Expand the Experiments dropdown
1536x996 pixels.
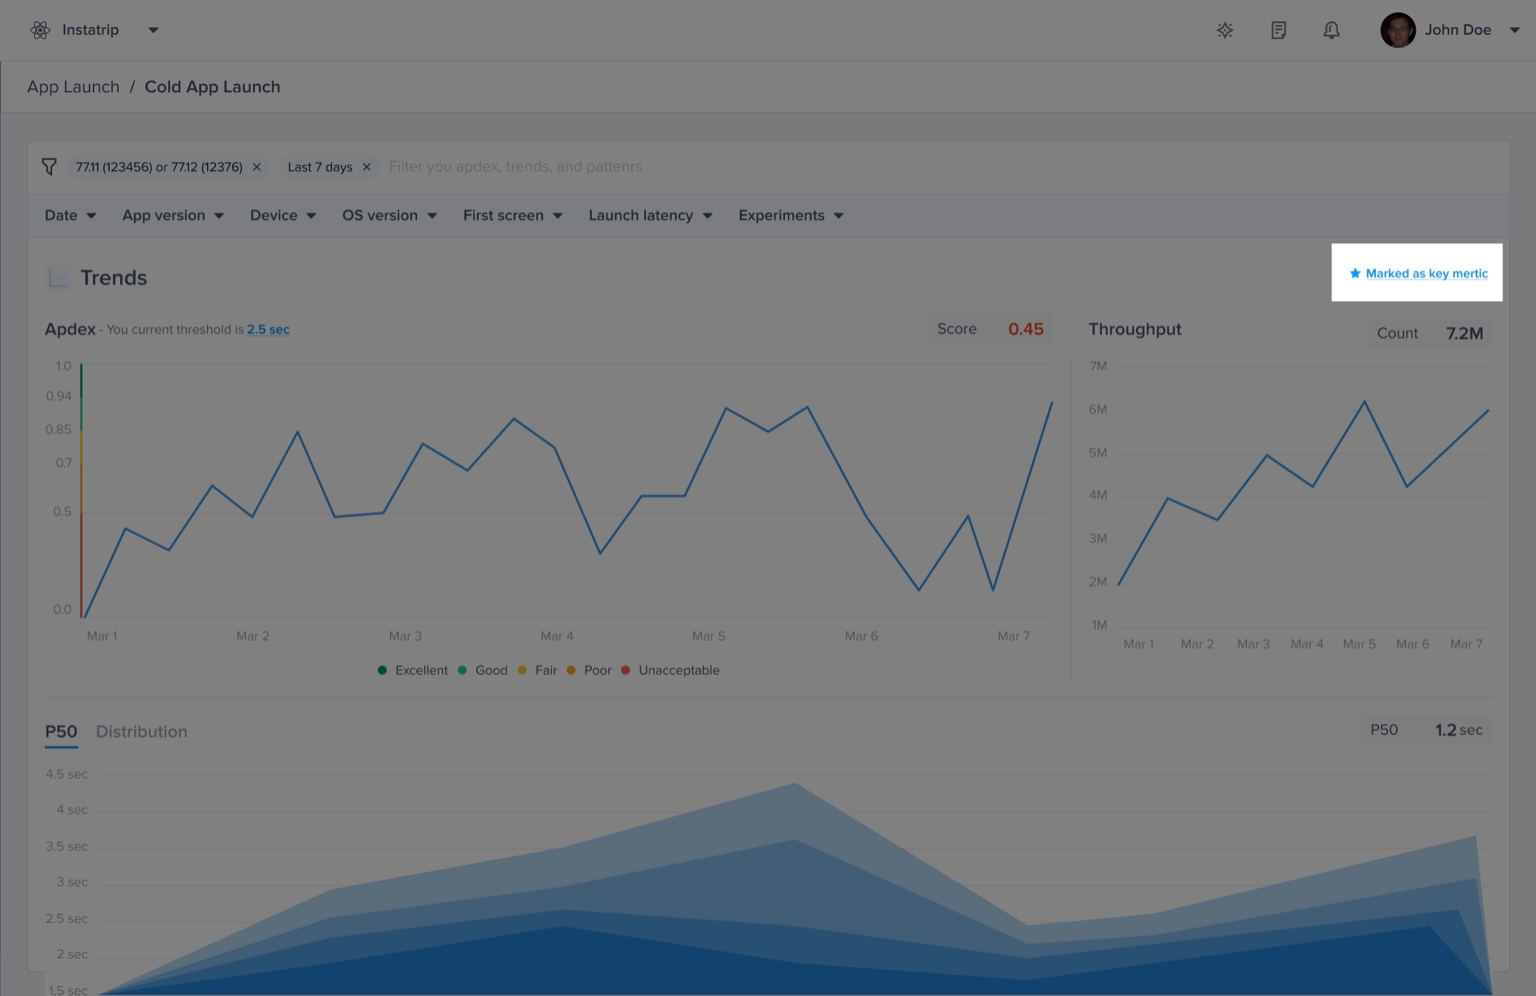tap(790, 216)
